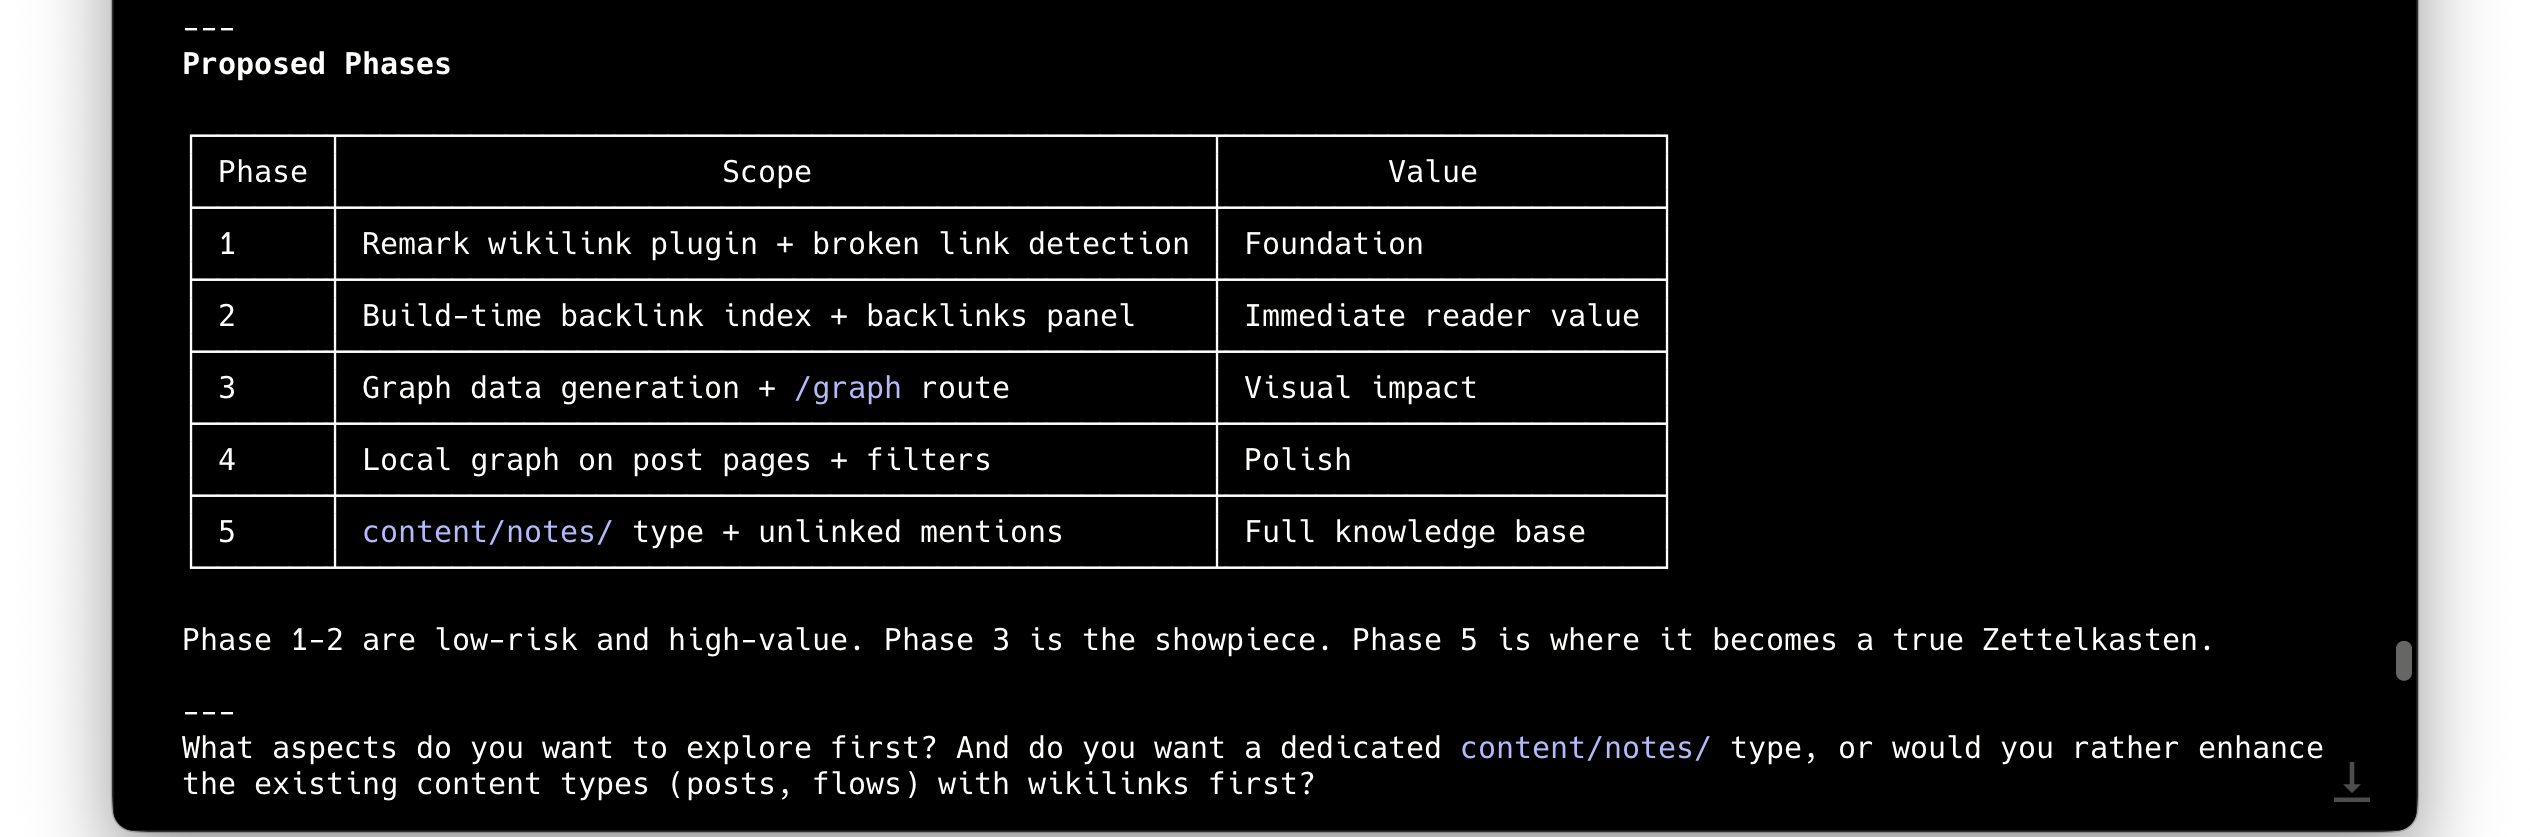
Task: Select the Local graph on post pages cell
Action: 676,460
